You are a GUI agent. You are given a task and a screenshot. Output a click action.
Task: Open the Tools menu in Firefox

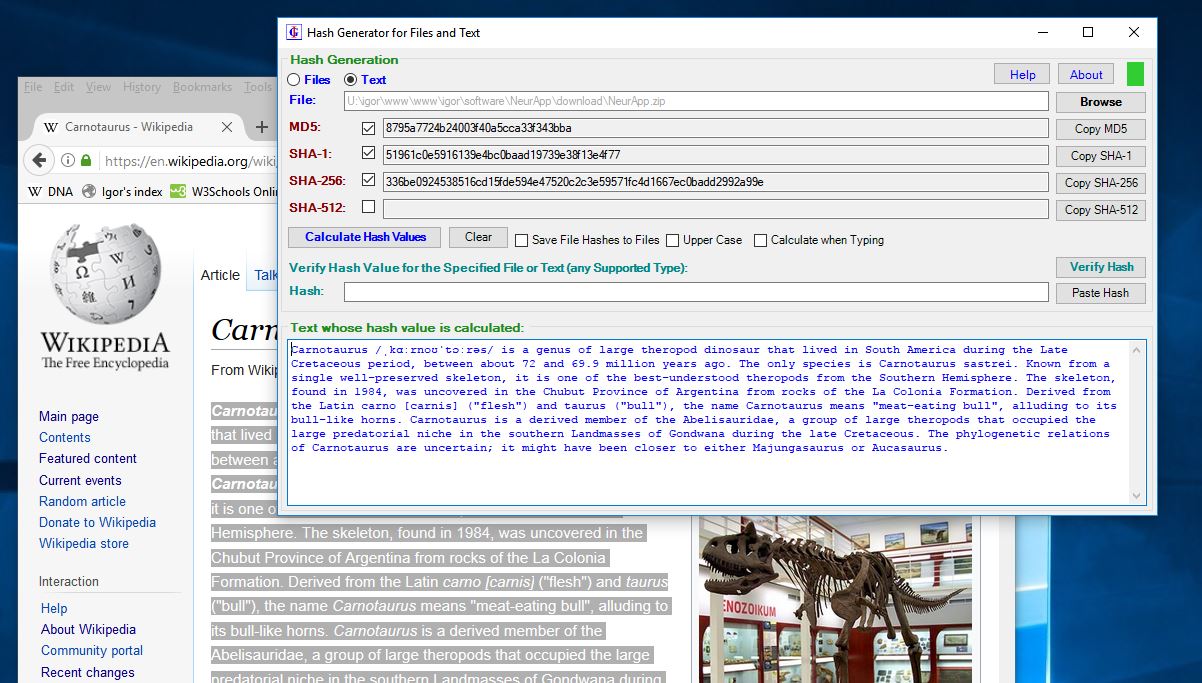(258, 87)
